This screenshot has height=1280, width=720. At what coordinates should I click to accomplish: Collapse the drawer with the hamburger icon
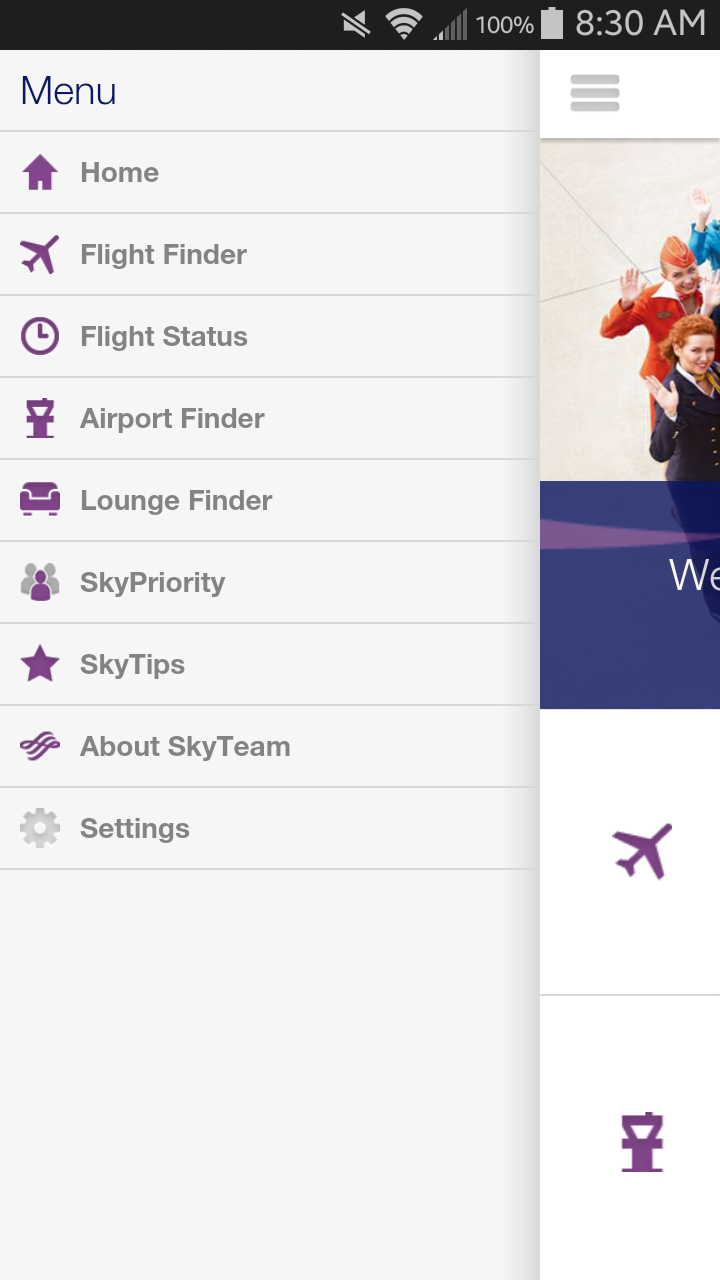point(595,93)
